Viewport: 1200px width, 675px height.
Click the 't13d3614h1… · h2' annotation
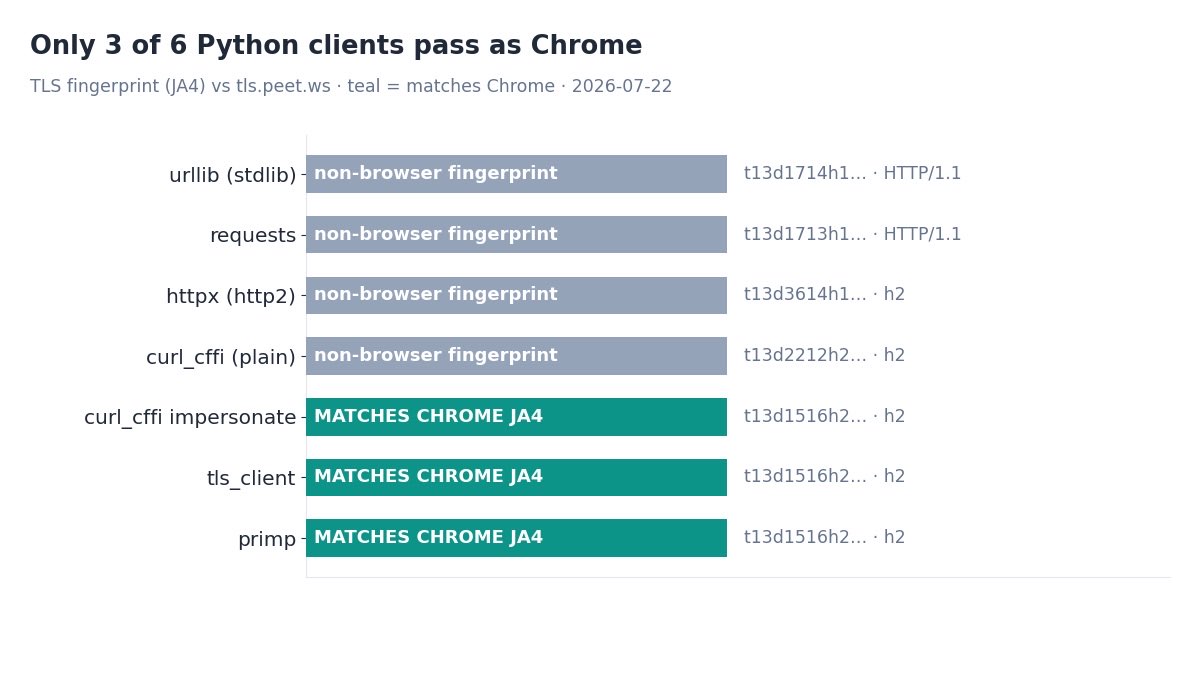point(824,295)
